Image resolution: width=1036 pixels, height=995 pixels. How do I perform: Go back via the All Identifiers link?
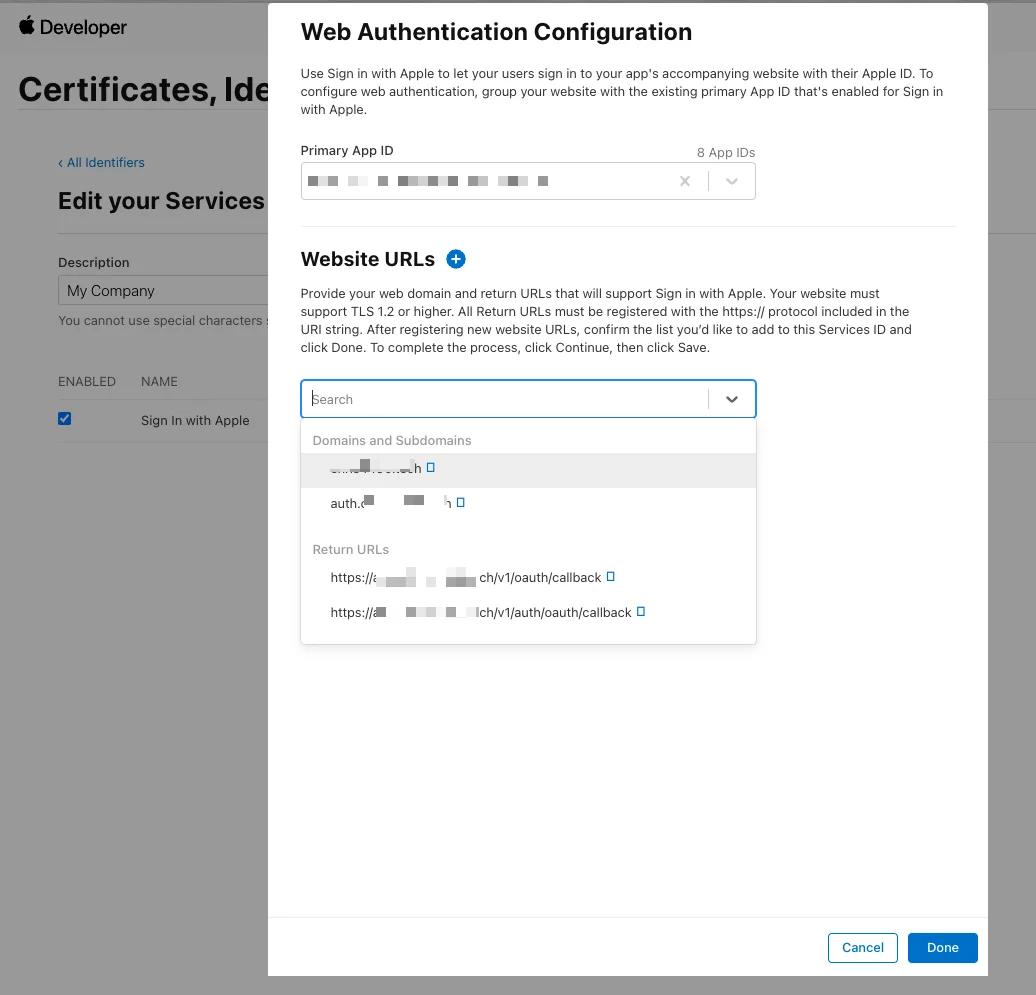point(103,162)
